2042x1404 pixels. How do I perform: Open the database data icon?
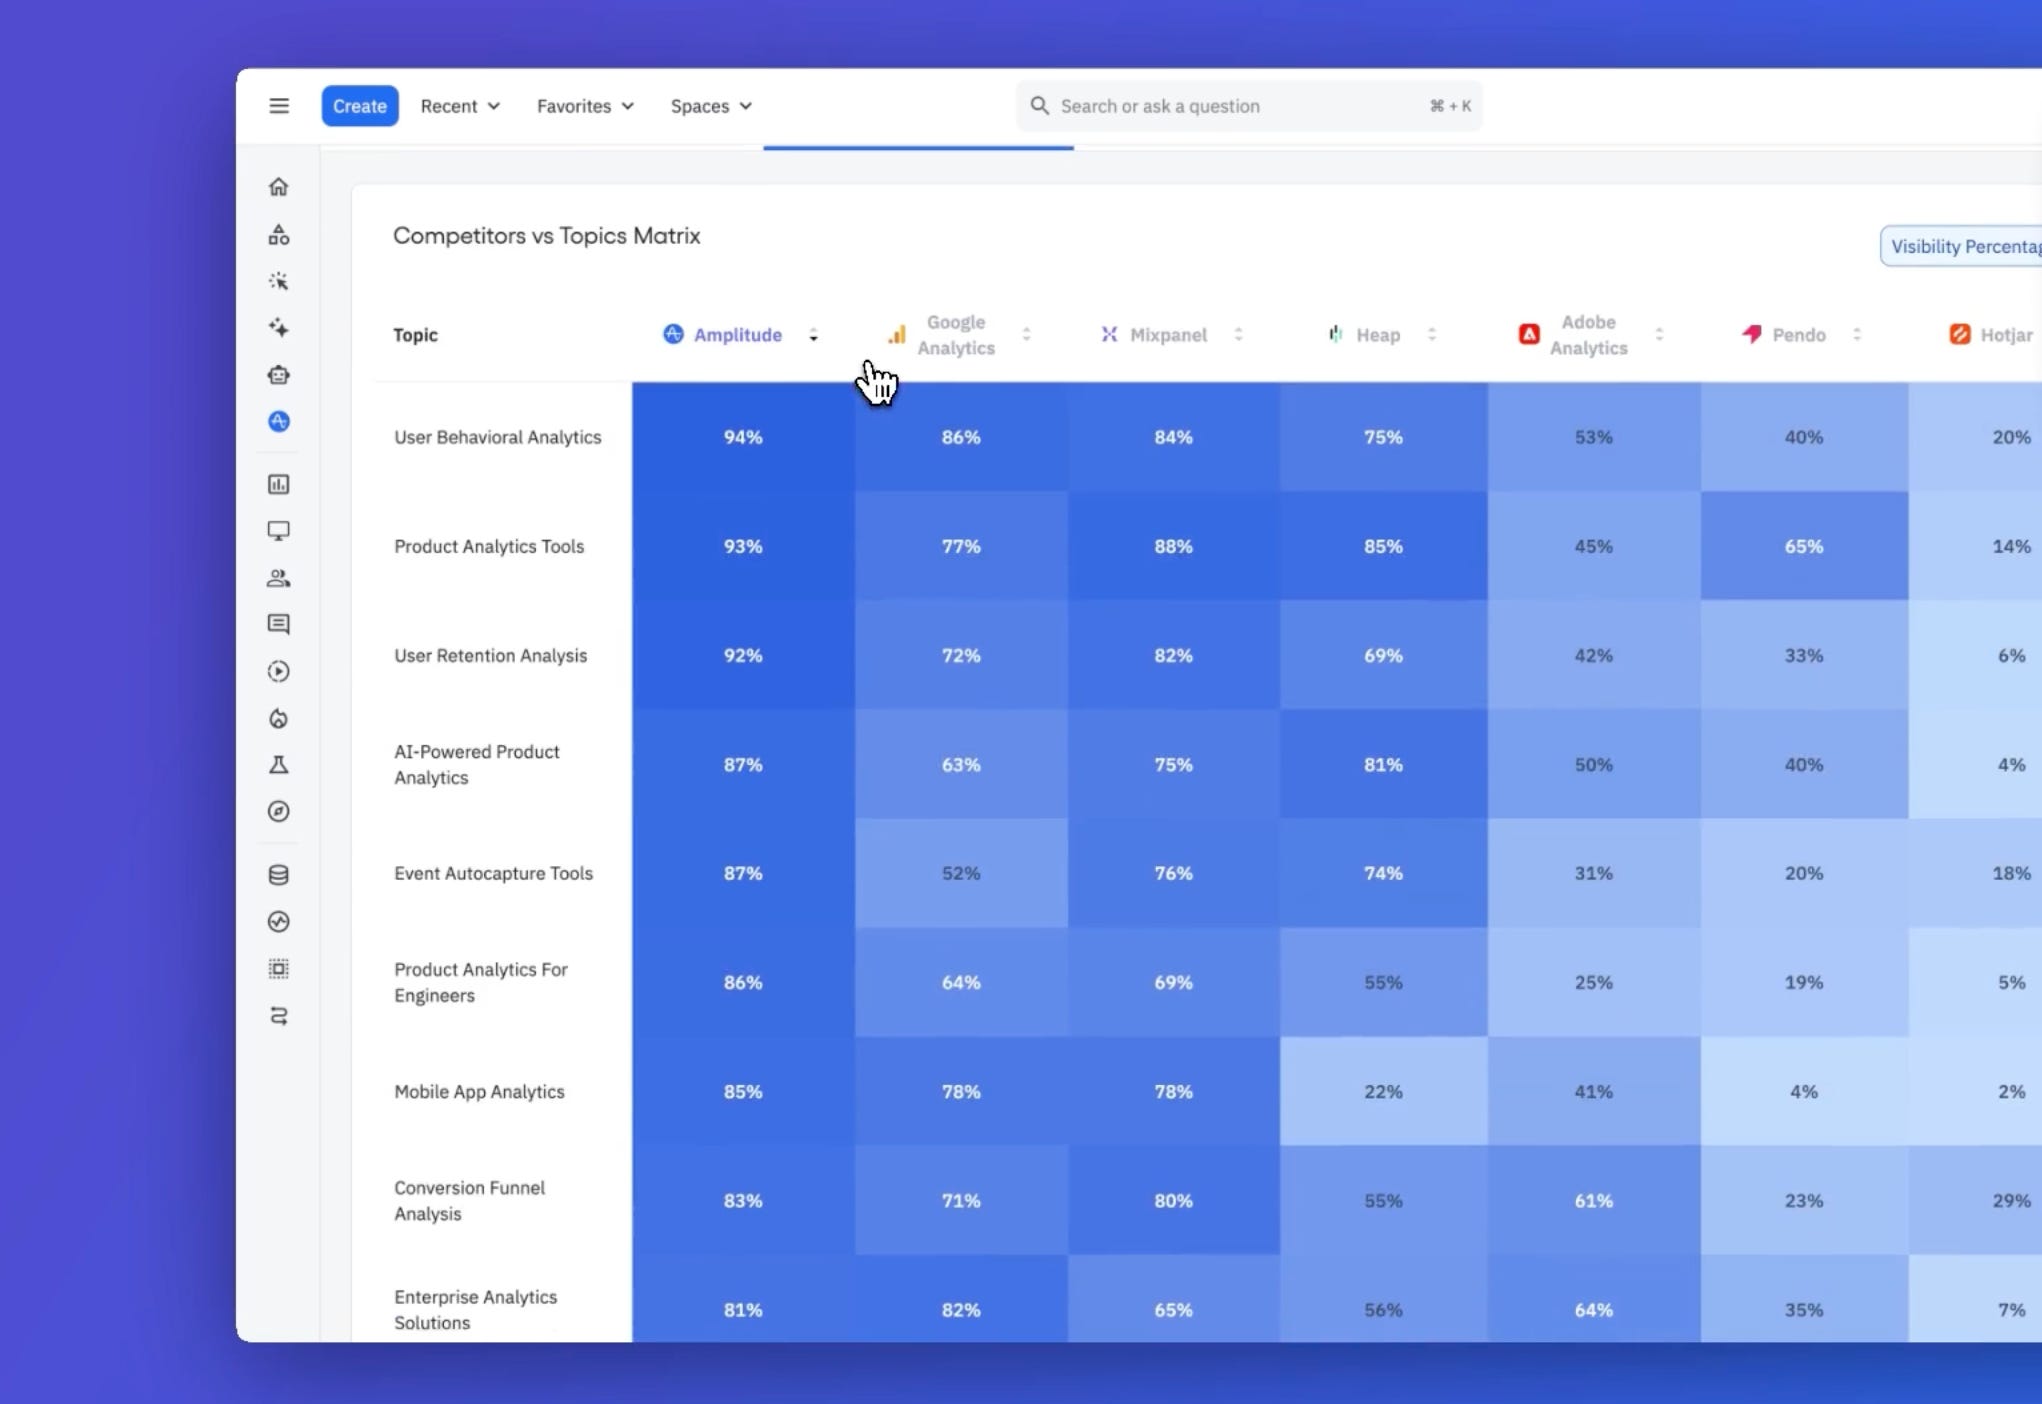click(279, 875)
